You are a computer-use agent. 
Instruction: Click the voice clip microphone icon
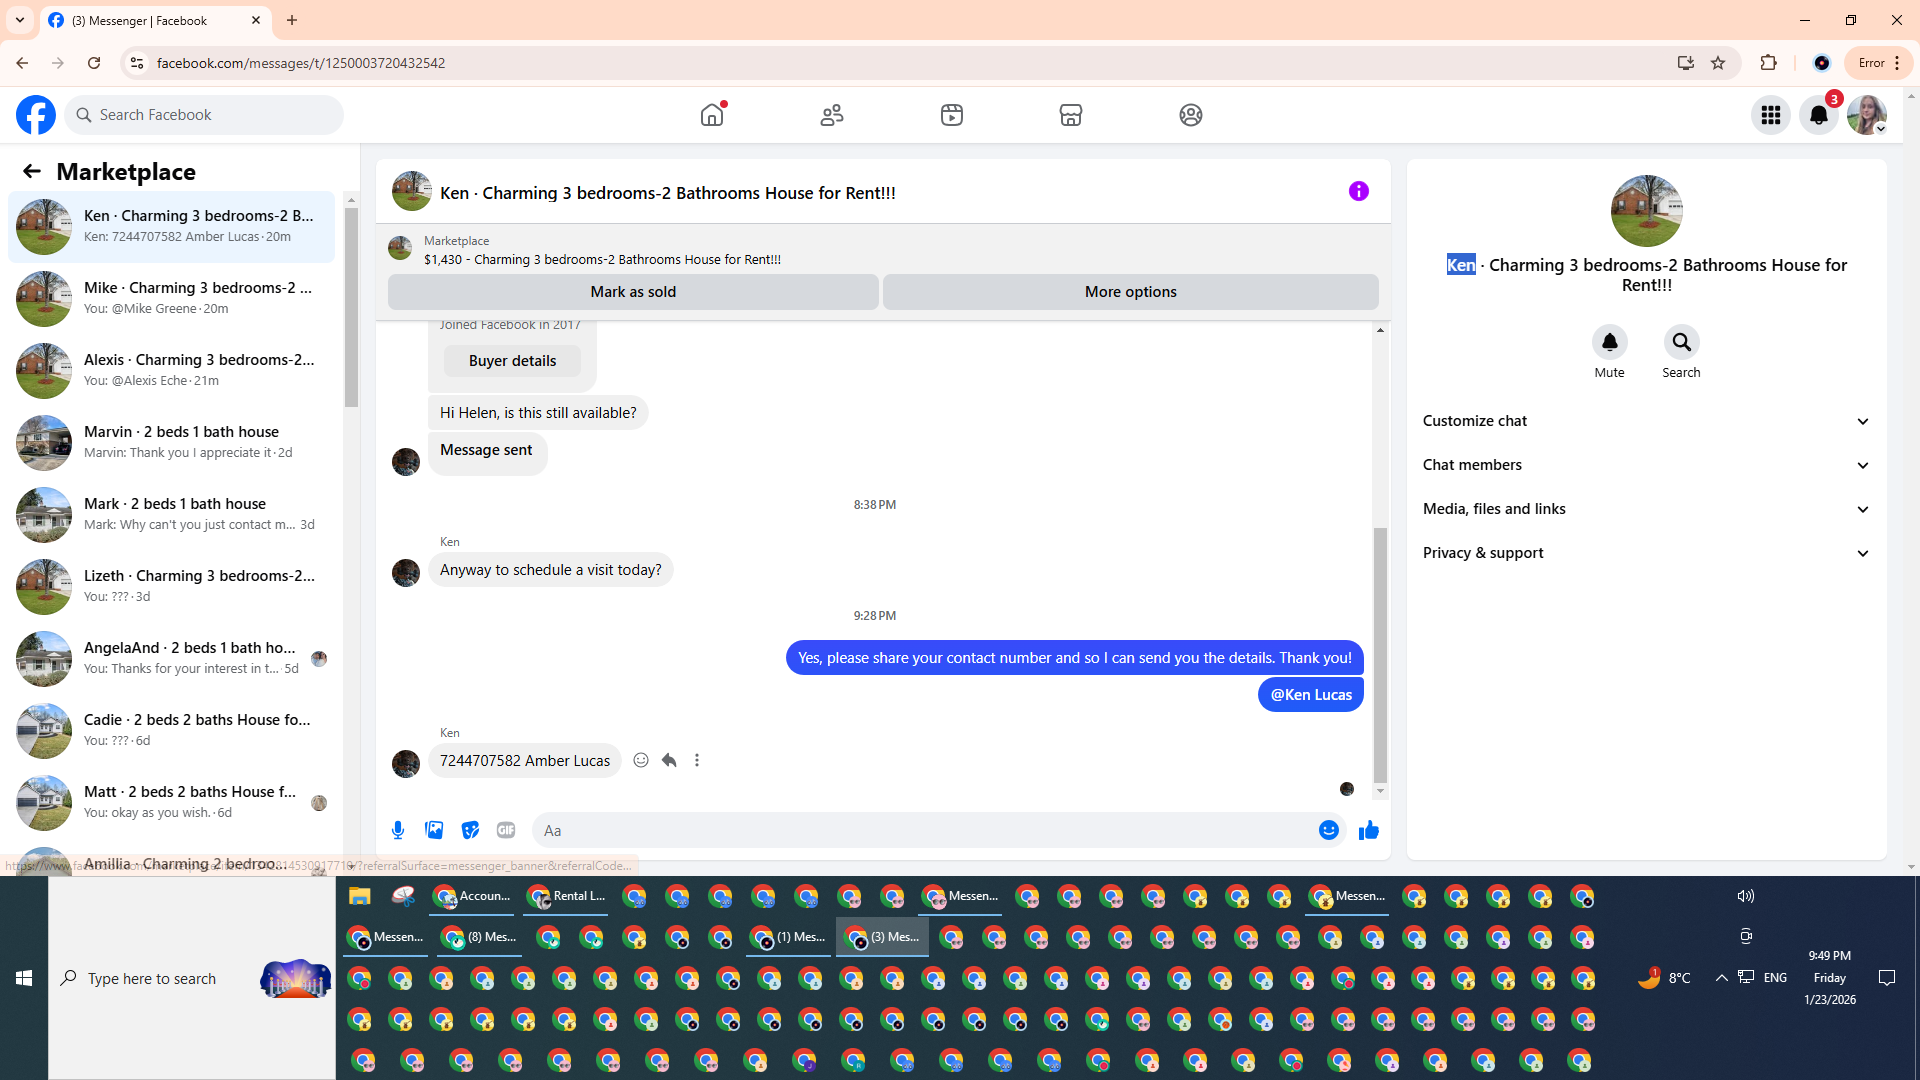398,830
